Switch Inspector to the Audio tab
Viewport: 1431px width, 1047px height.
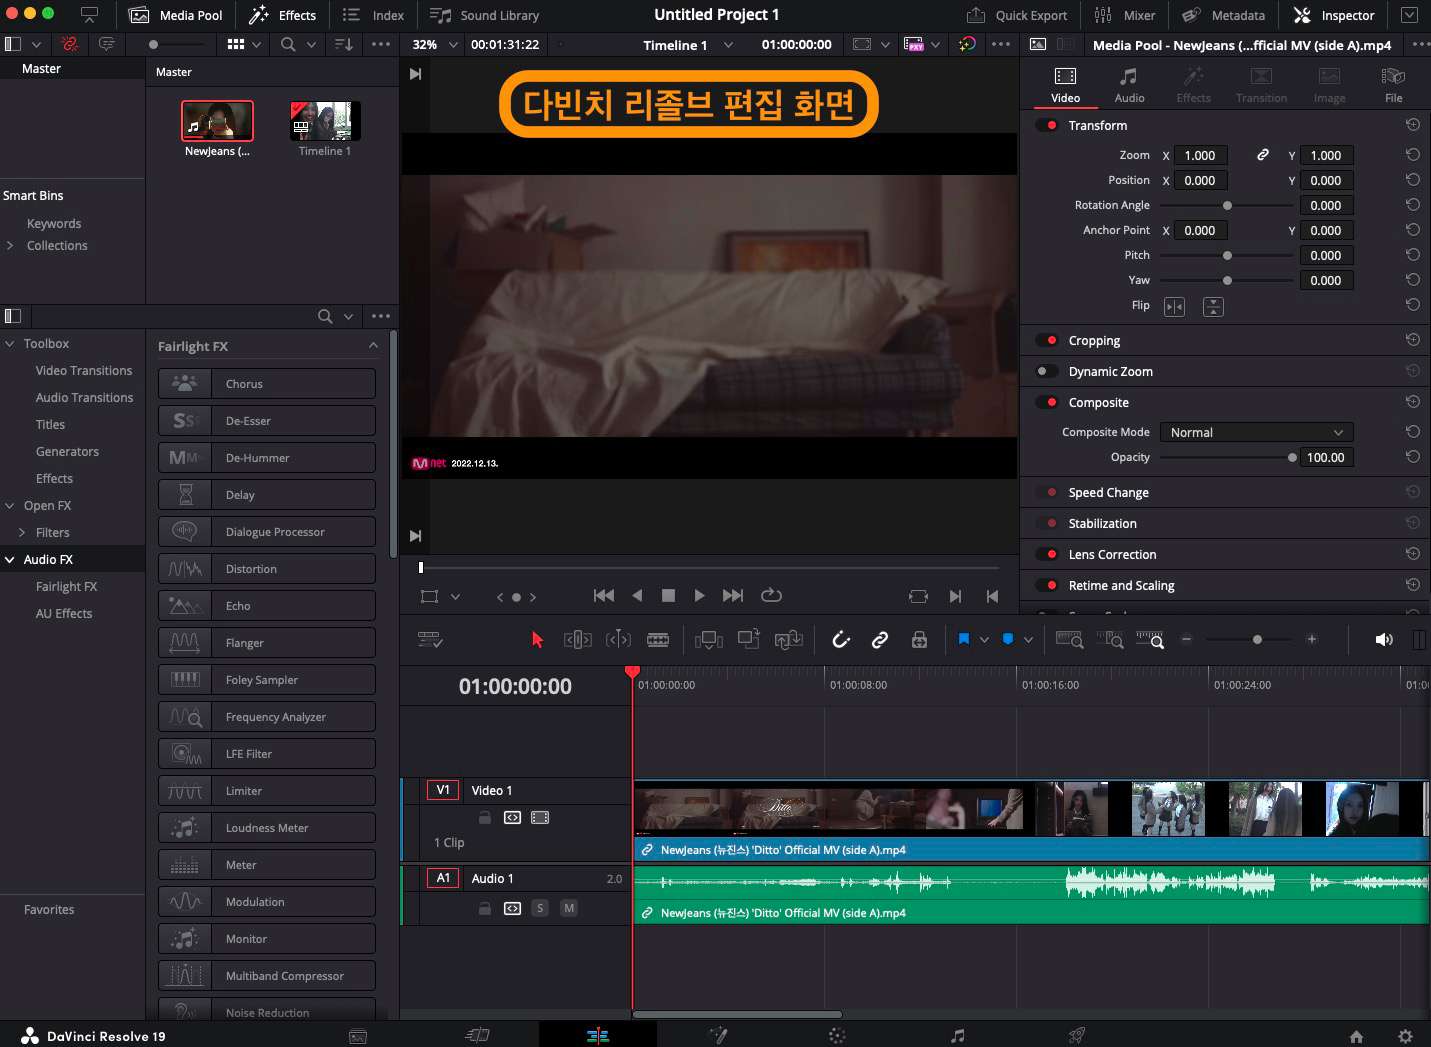click(1129, 85)
